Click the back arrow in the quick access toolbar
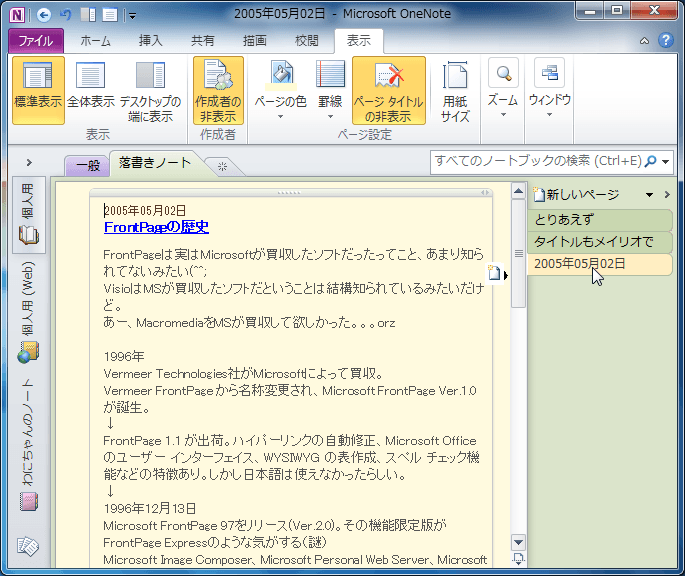685x576 pixels. coord(43,14)
